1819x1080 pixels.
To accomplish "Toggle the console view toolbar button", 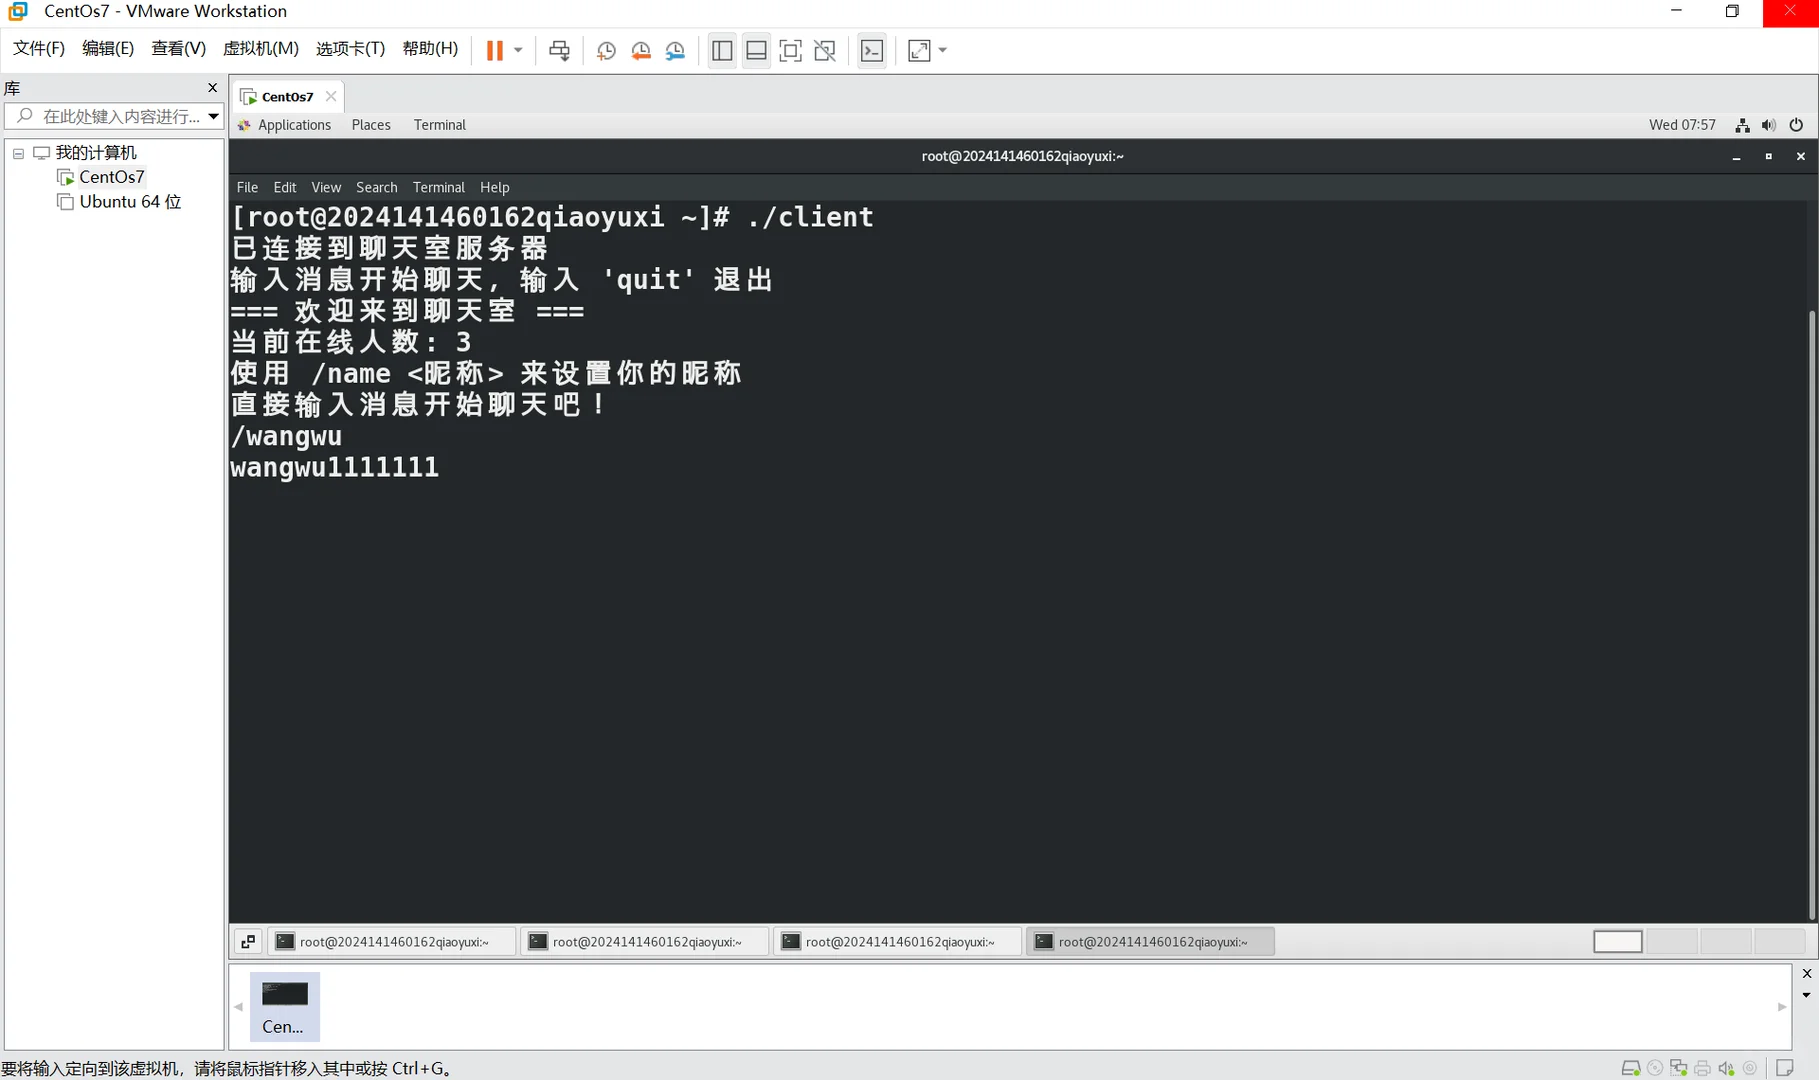I will pyautogui.click(x=872, y=50).
